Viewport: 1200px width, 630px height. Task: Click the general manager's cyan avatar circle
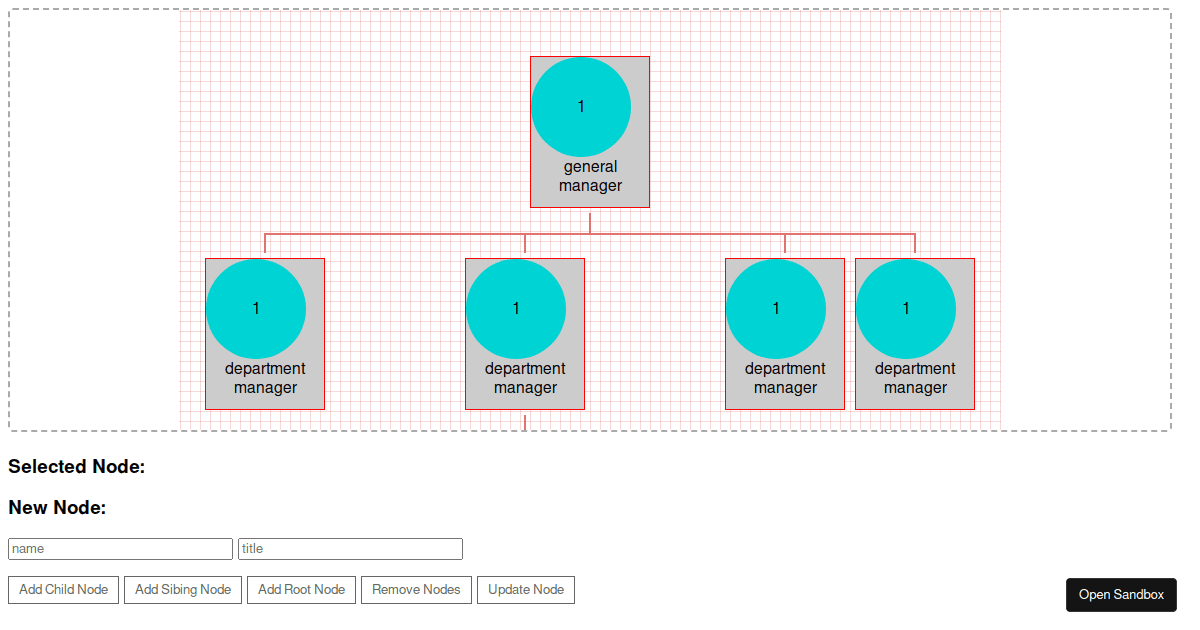tap(581, 107)
